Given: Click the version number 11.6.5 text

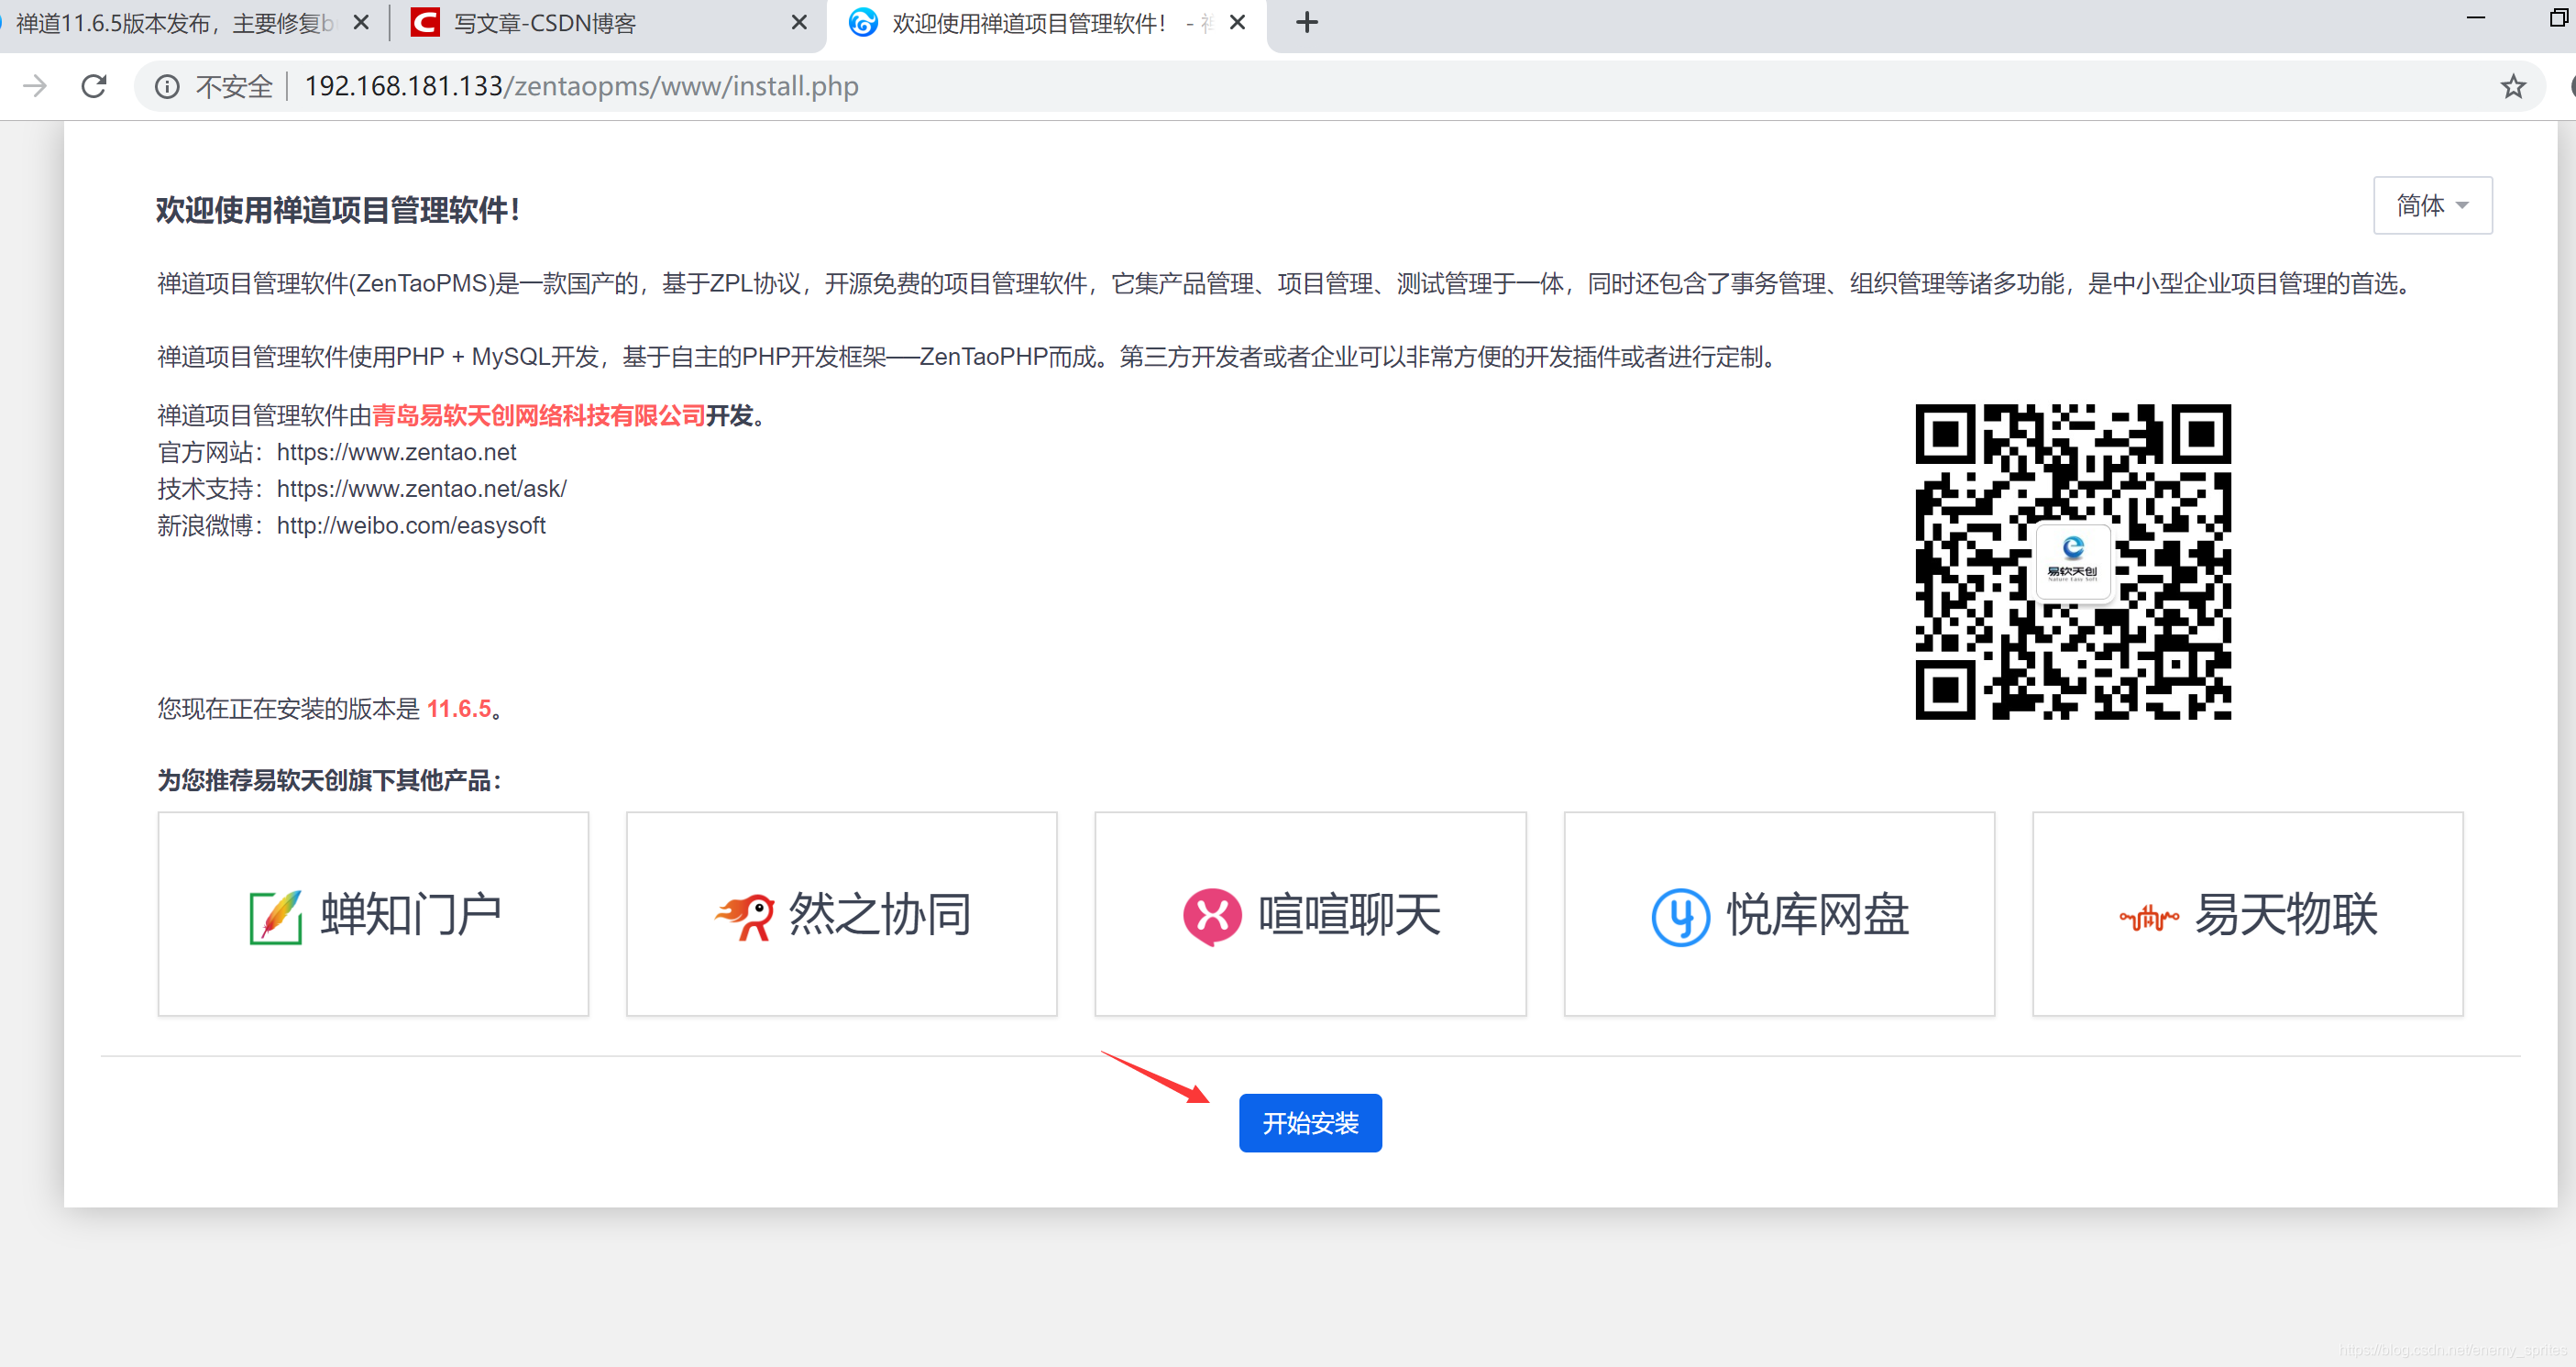Looking at the screenshot, I should click(x=459, y=709).
